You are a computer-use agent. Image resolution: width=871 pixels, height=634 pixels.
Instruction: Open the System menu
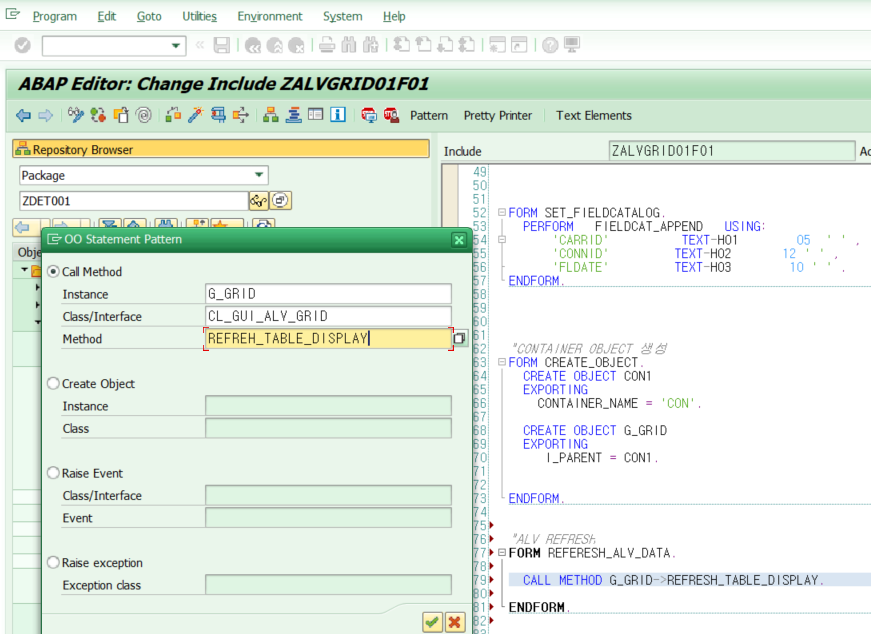pyautogui.click(x=343, y=17)
